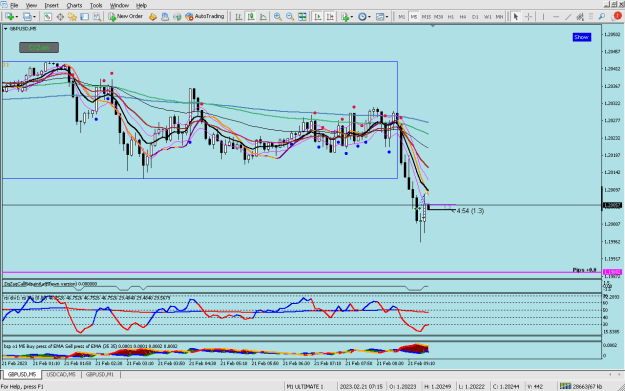Screen dimensions: 625x391
Task: Expand the templates dropdown arrow
Action: coord(387,17)
